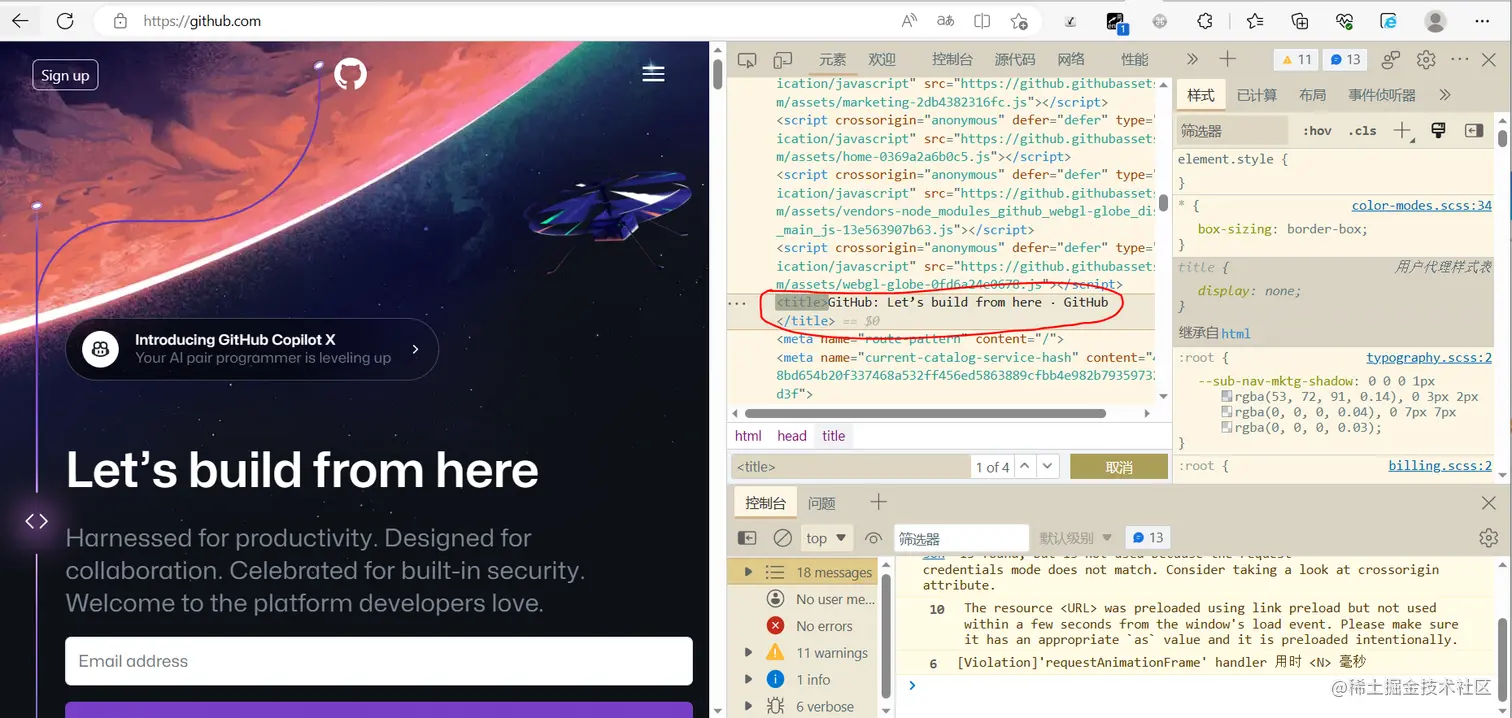Click the Read aloud icon in address bar
The image size is (1512, 718).
pyautogui.click(x=909, y=21)
